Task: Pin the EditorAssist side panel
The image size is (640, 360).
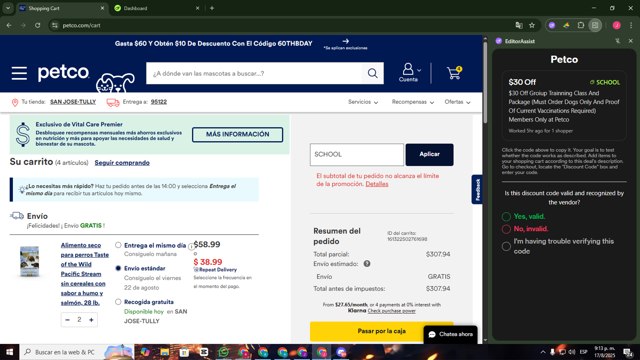Action: click(618, 41)
